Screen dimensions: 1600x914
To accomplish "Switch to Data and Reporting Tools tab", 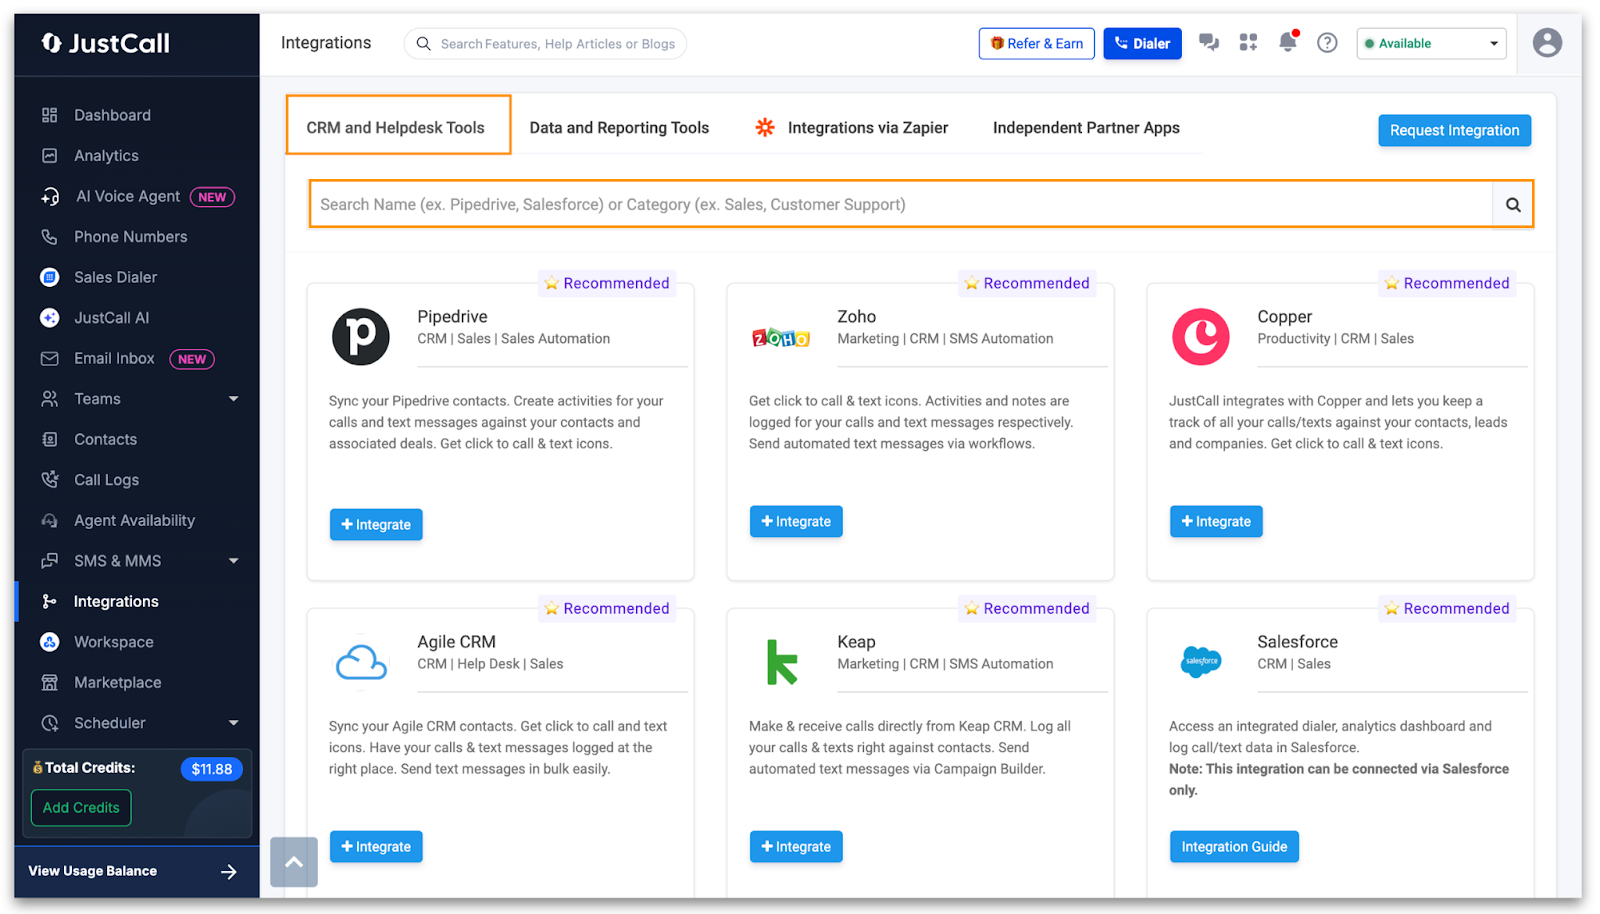I will (619, 128).
